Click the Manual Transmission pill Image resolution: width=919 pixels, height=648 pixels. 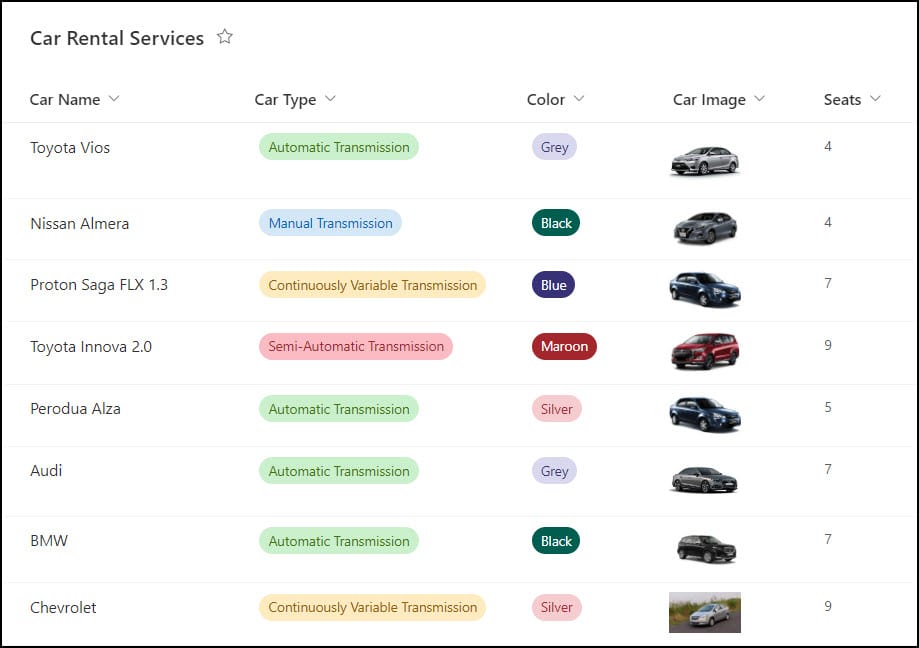tap(331, 223)
